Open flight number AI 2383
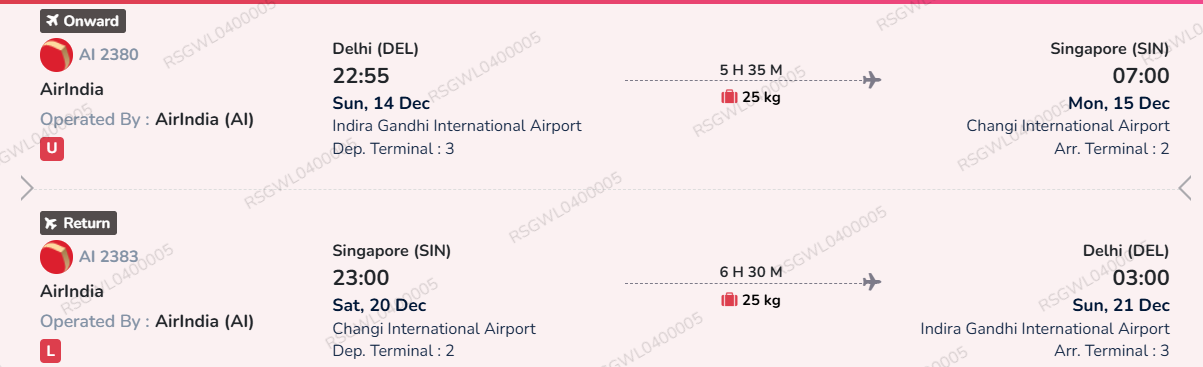 (109, 257)
